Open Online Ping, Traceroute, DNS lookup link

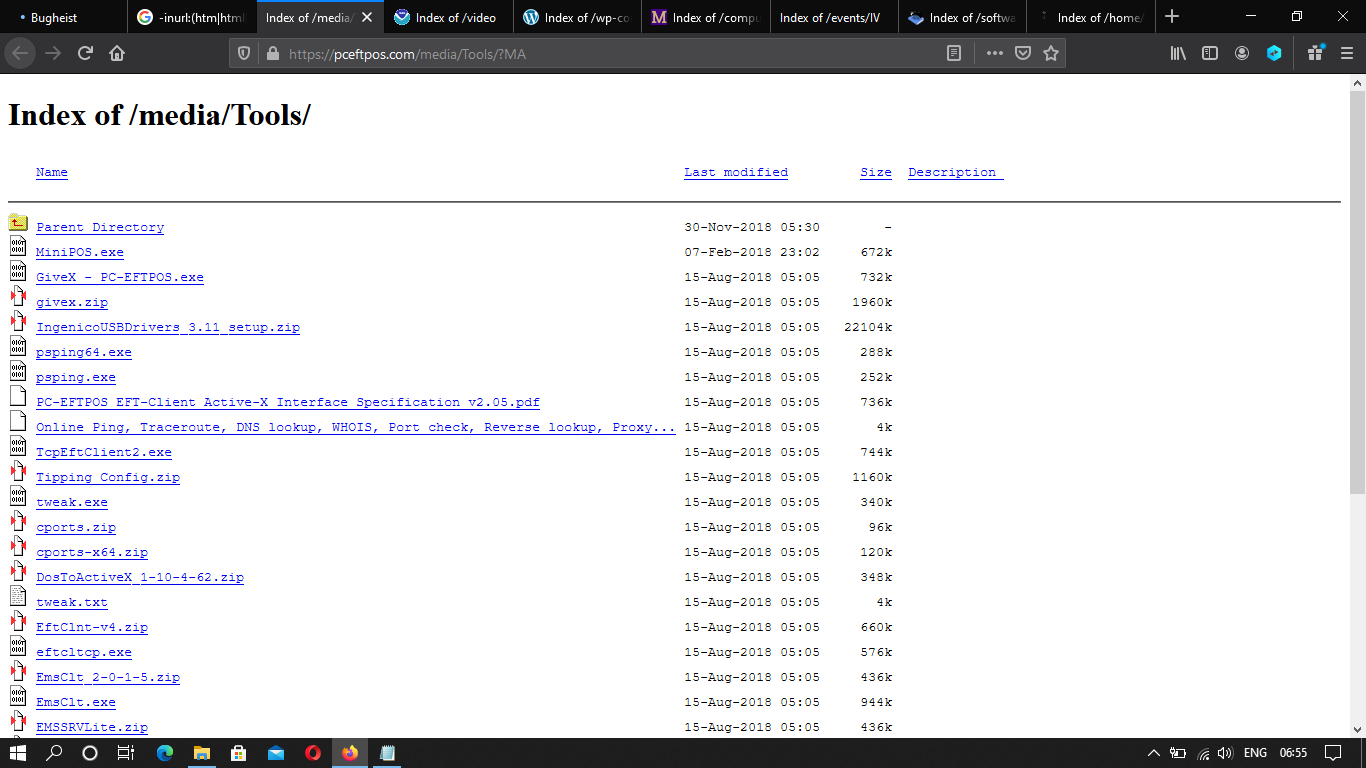pyautogui.click(x=356, y=427)
